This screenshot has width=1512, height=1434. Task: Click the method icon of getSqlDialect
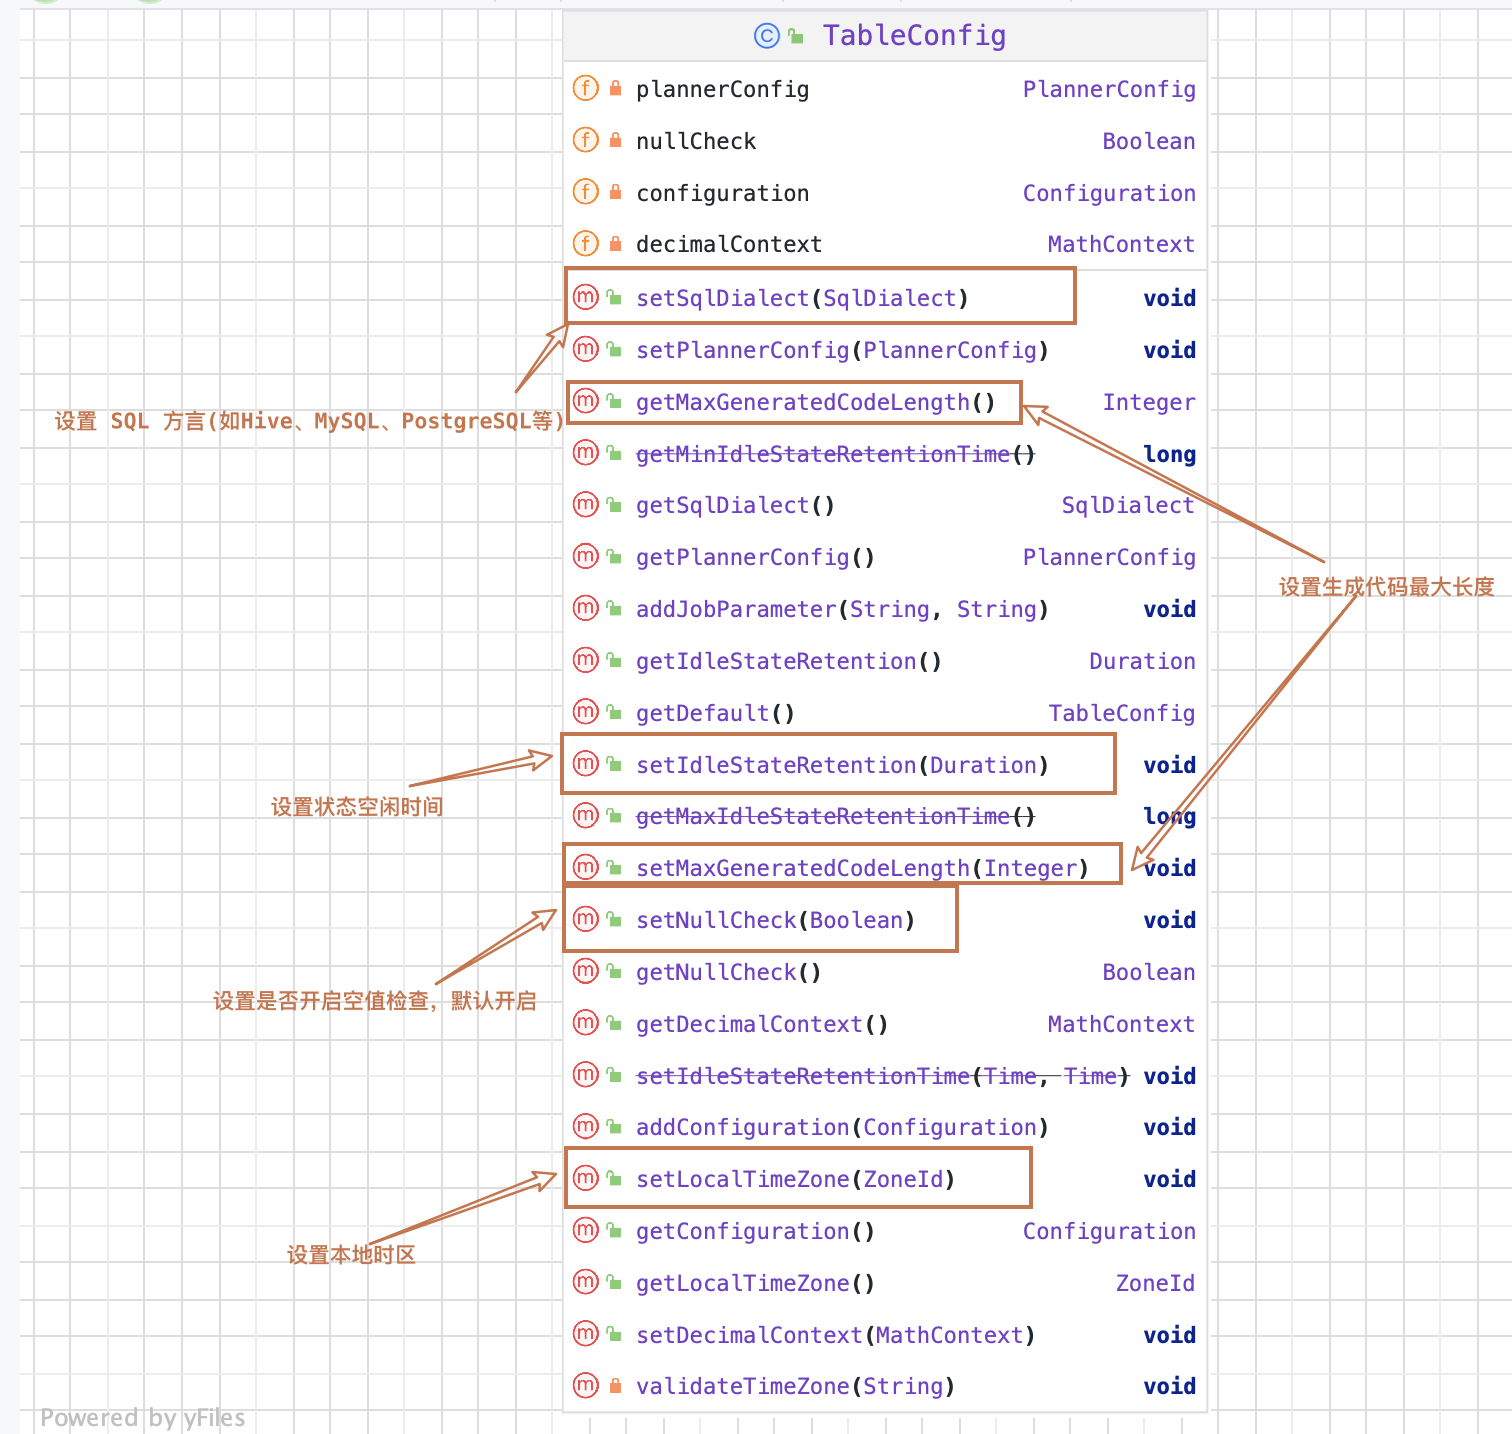(586, 504)
